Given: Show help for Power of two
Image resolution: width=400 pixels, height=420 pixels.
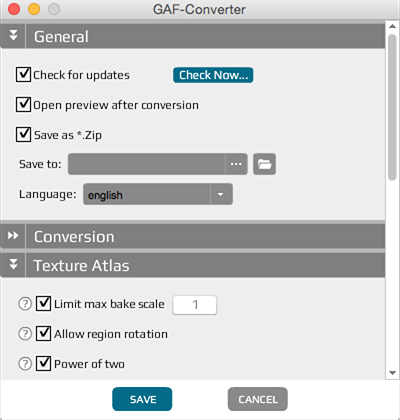Looking at the screenshot, I should pyautogui.click(x=25, y=364).
